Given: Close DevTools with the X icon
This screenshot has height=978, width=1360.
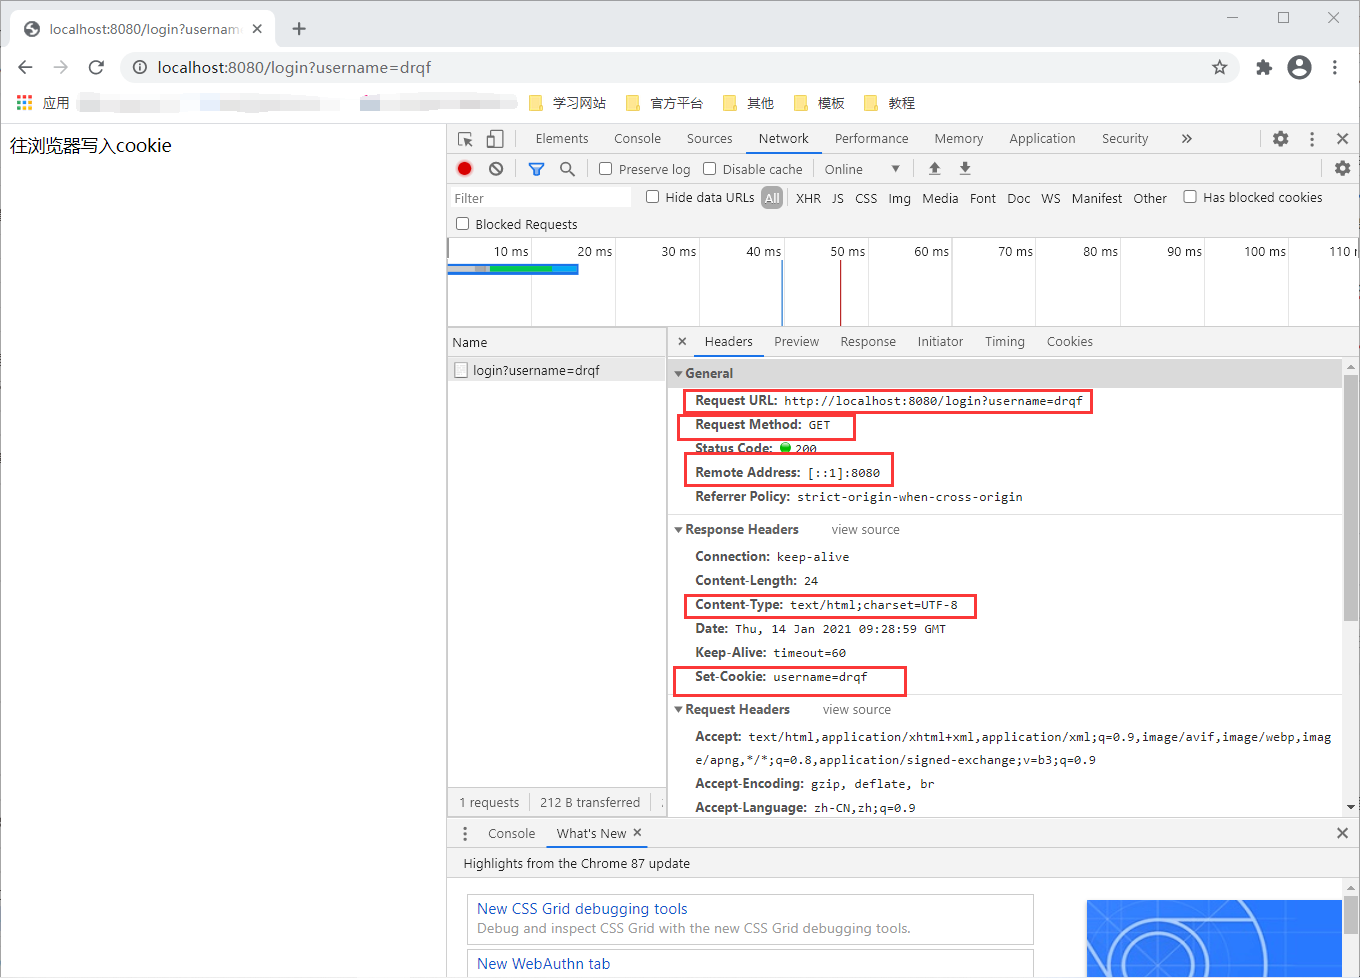Looking at the screenshot, I should [1343, 139].
